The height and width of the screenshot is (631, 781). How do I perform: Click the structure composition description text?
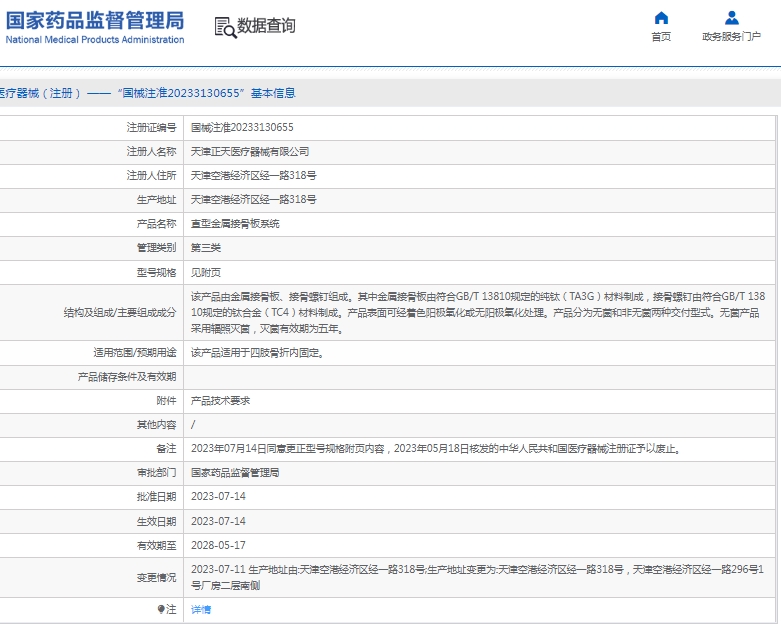coord(478,313)
